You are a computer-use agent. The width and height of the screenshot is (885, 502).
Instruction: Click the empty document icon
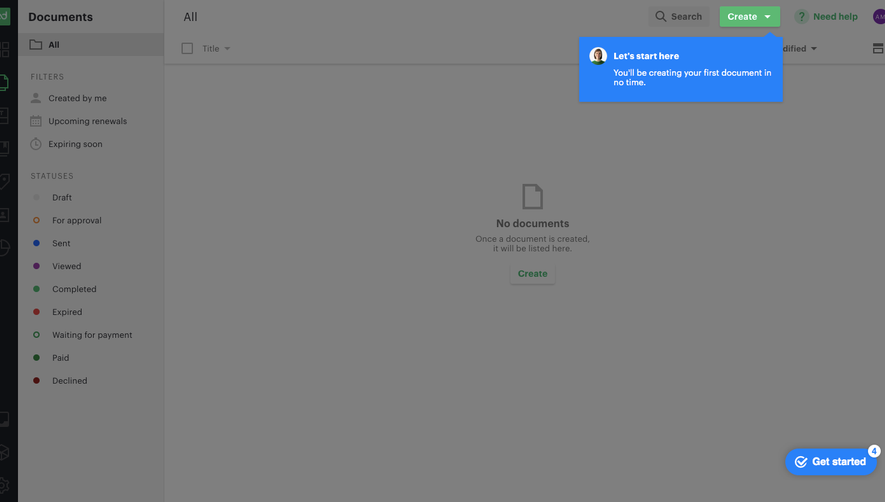532,197
